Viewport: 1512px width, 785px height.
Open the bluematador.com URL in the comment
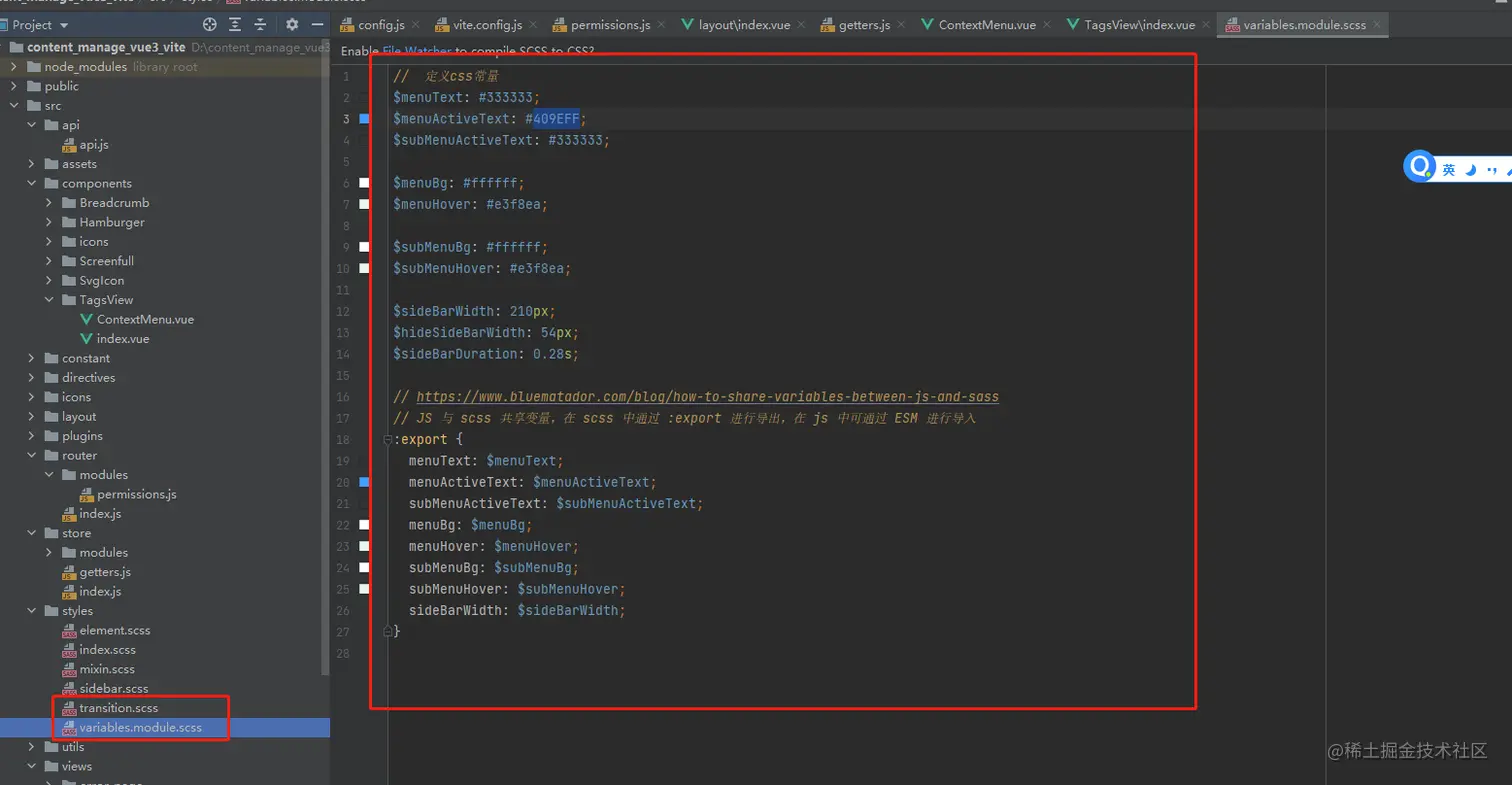707,397
